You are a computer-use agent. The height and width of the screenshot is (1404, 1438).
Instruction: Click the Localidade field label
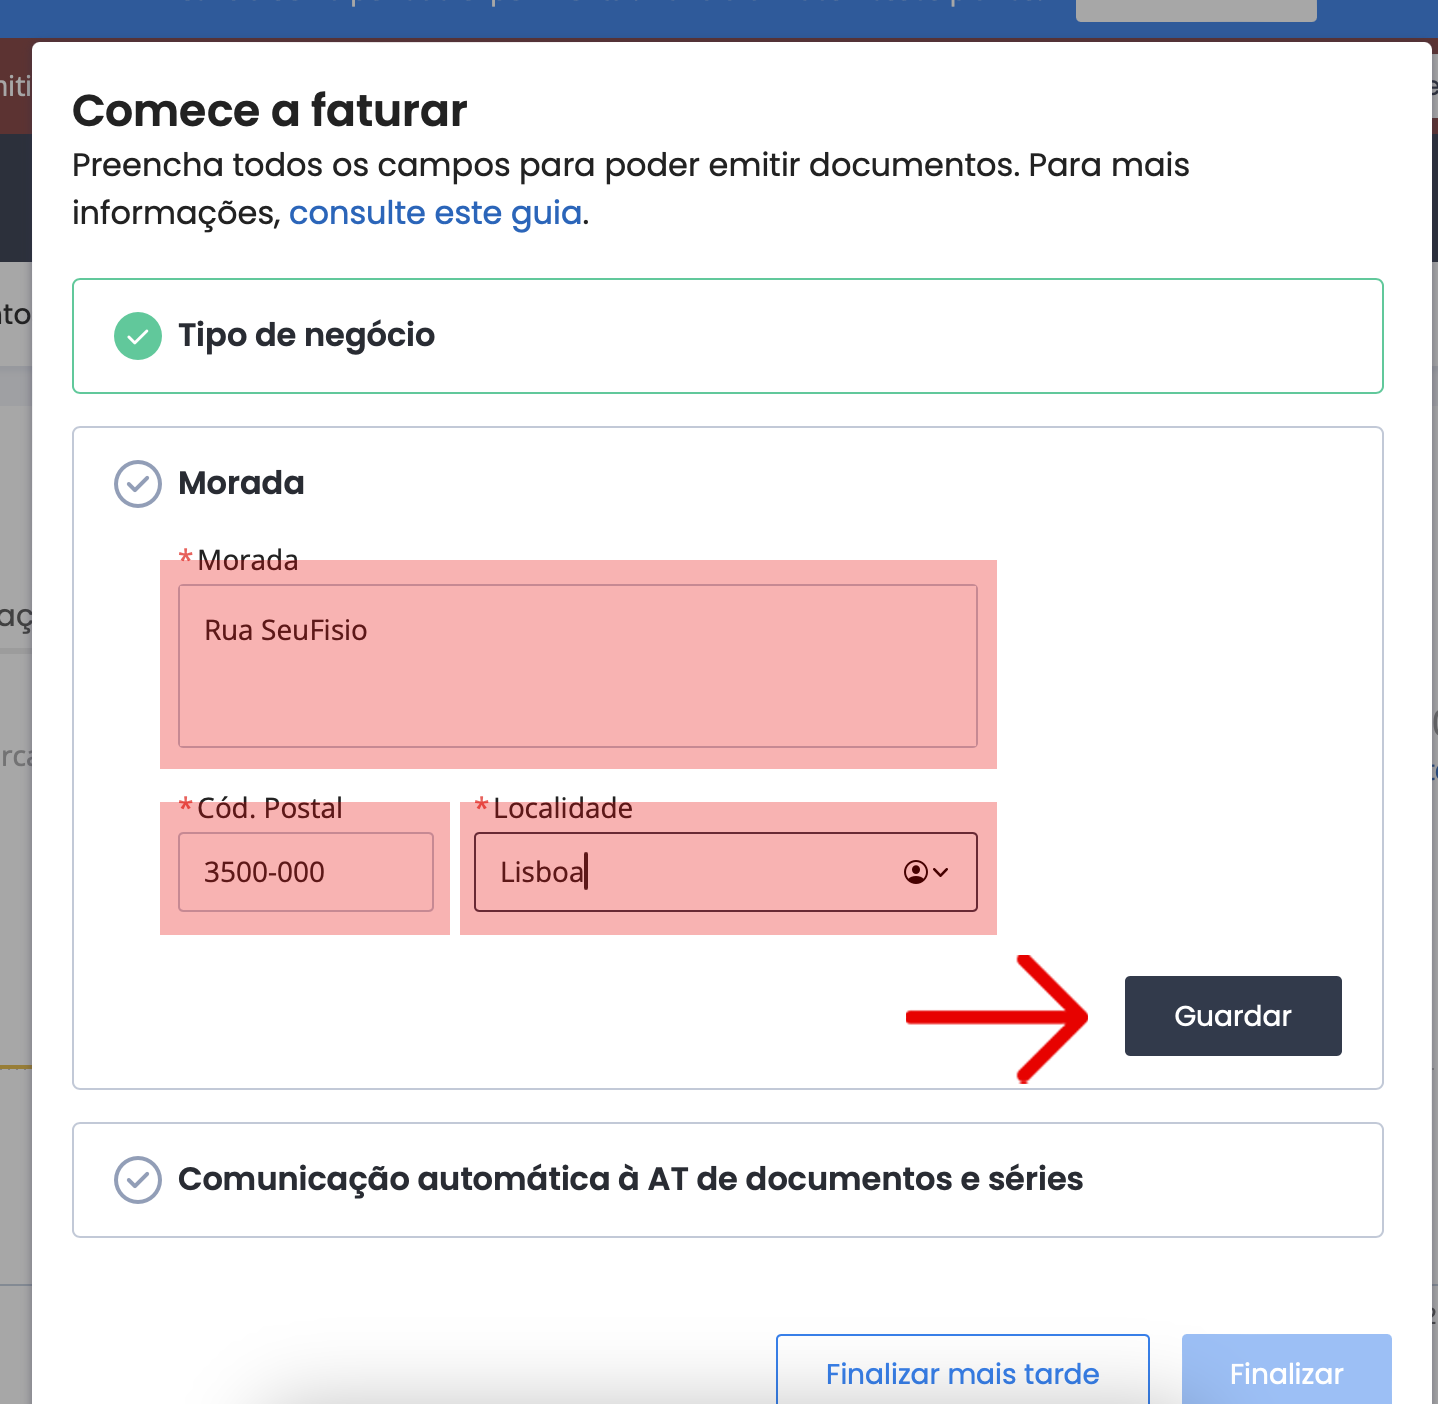[563, 808]
